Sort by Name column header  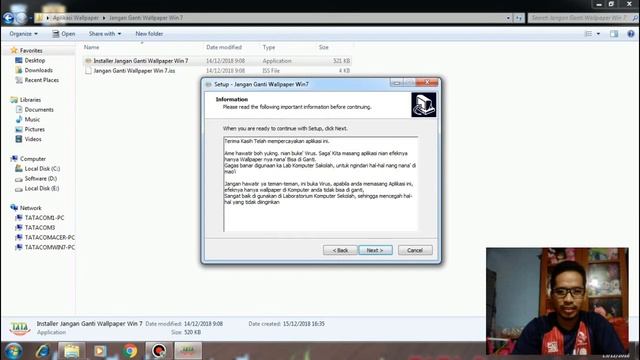(x=91, y=47)
